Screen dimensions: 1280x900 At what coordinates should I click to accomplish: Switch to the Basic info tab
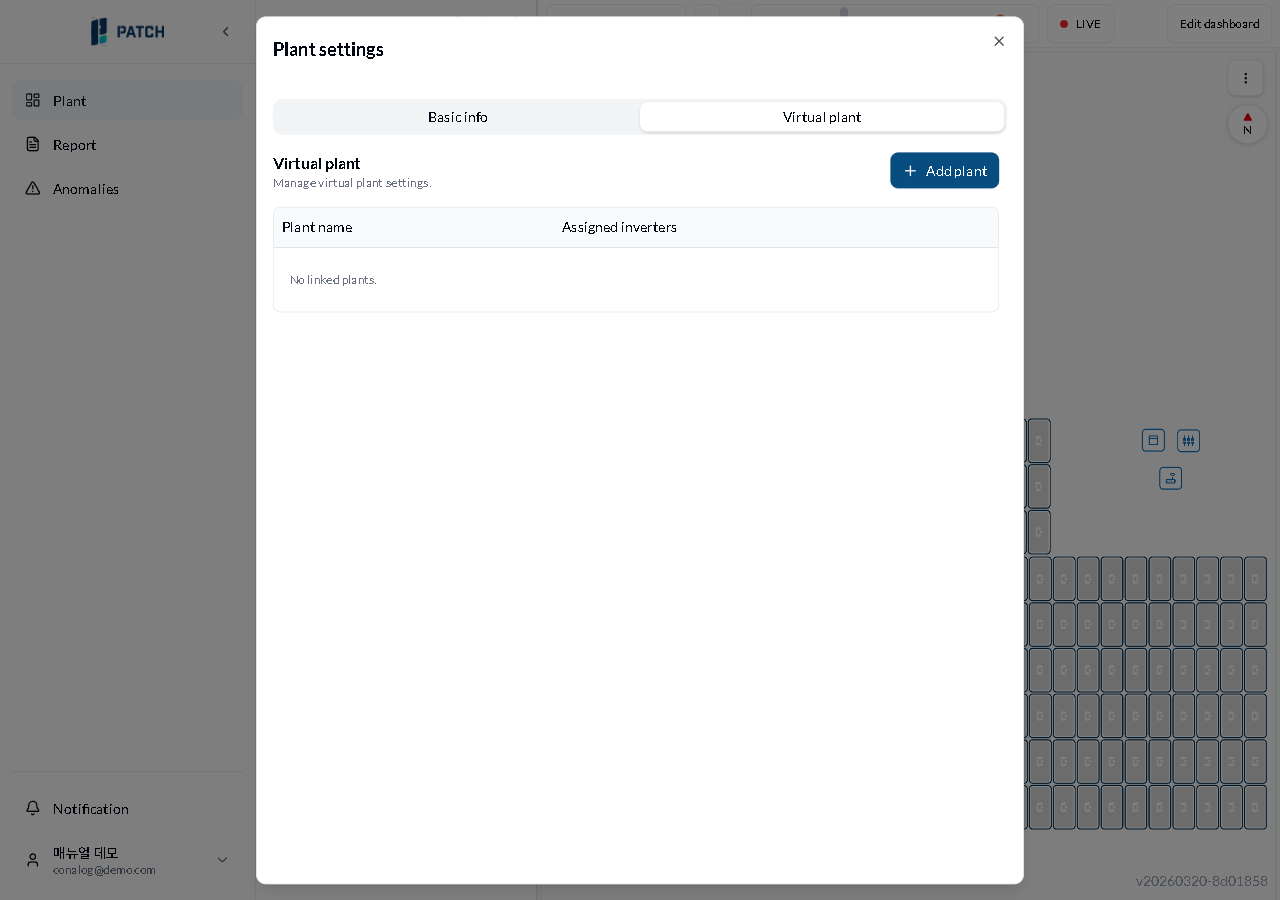(x=457, y=117)
